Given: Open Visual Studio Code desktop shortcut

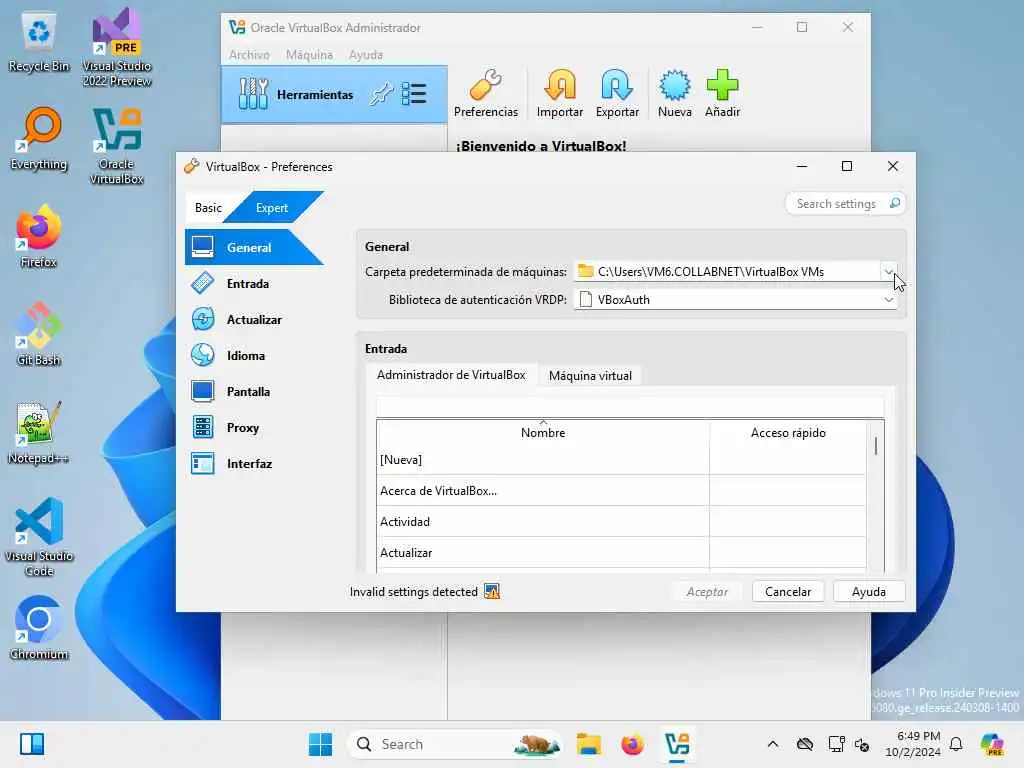Looking at the screenshot, I should [x=39, y=537].
